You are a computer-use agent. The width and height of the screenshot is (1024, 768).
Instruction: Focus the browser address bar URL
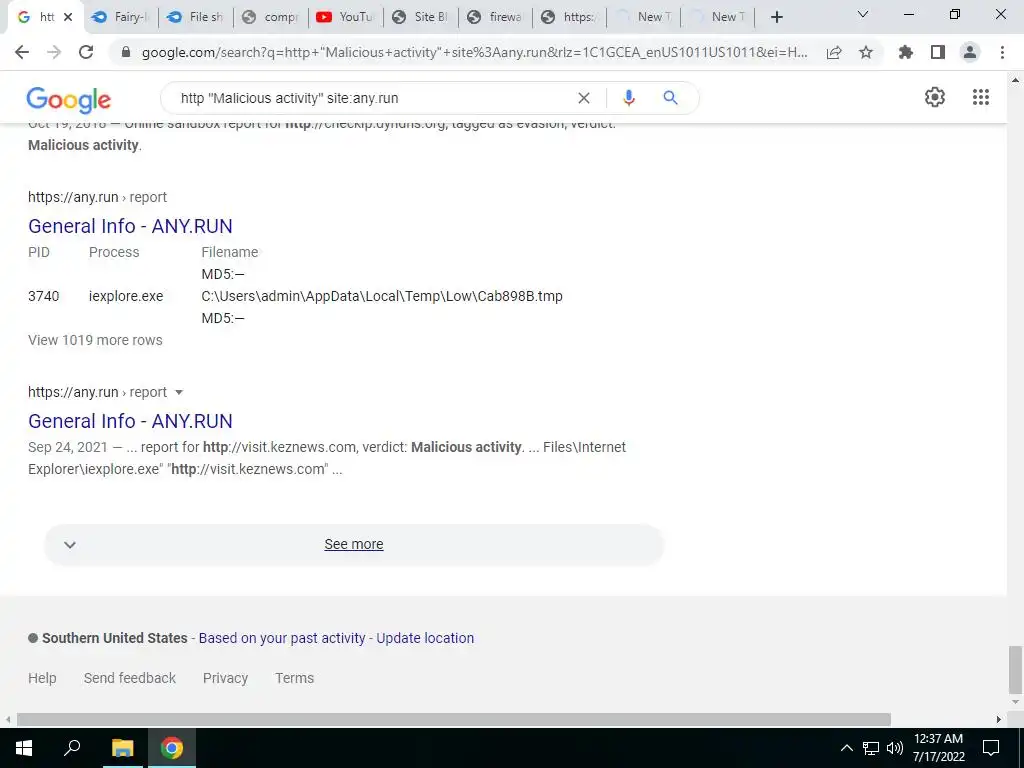(474, 52)
